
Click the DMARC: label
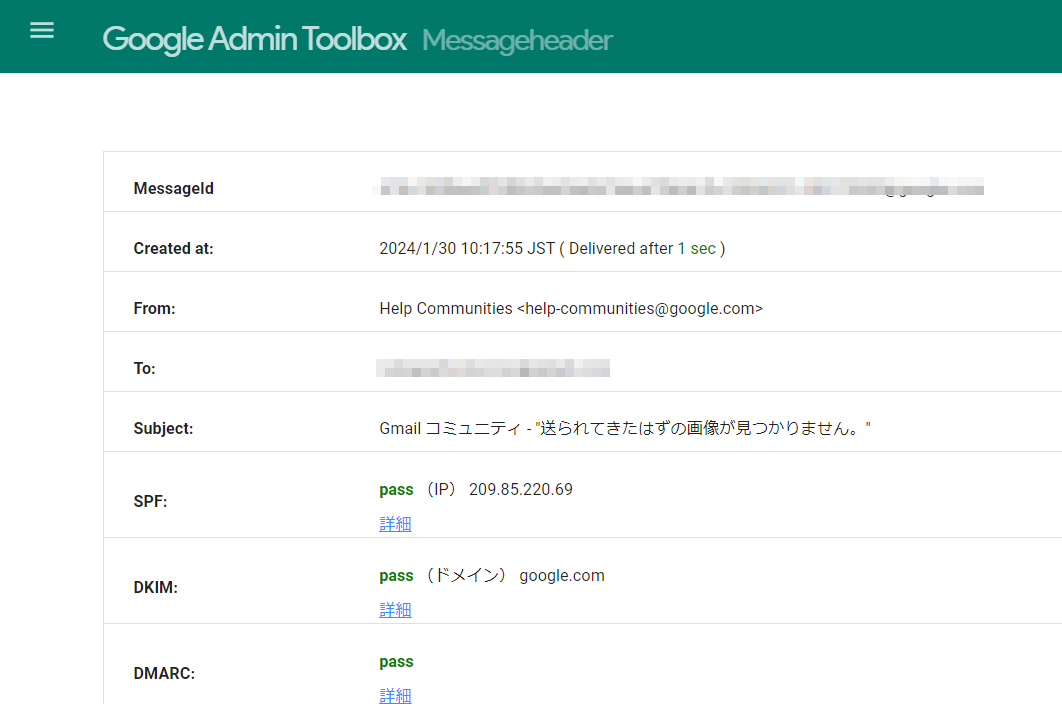coord(164,674)
